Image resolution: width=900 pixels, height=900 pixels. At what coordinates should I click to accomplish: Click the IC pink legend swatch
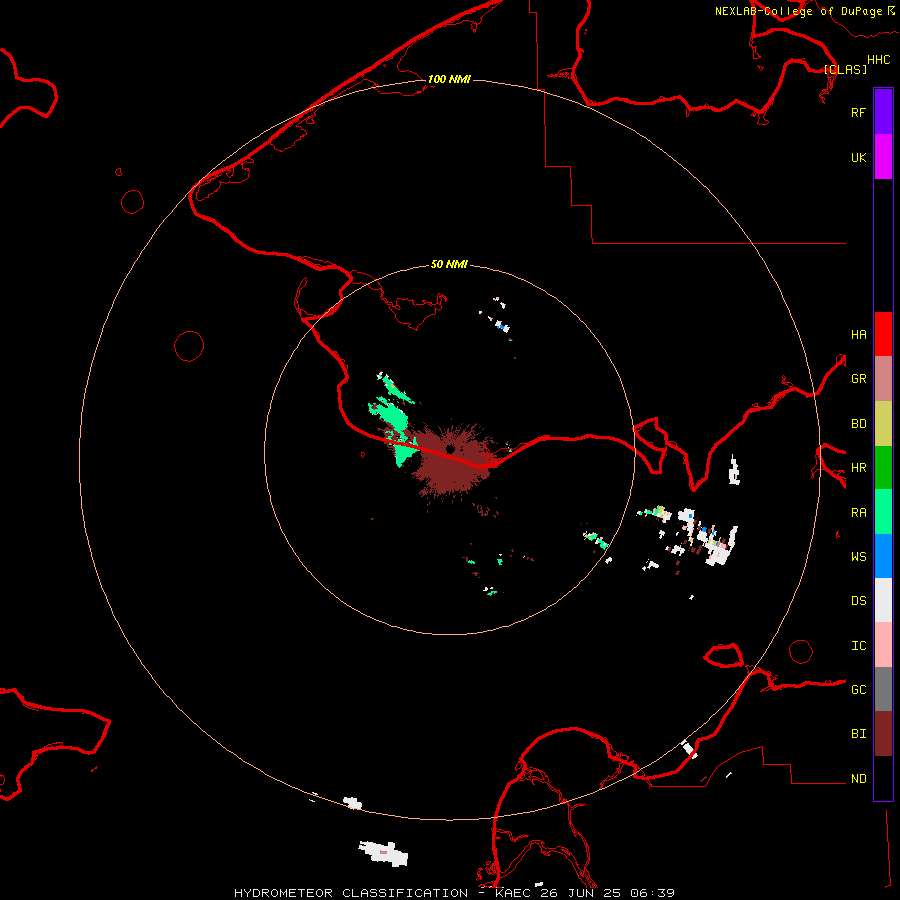tap(883, 645)
